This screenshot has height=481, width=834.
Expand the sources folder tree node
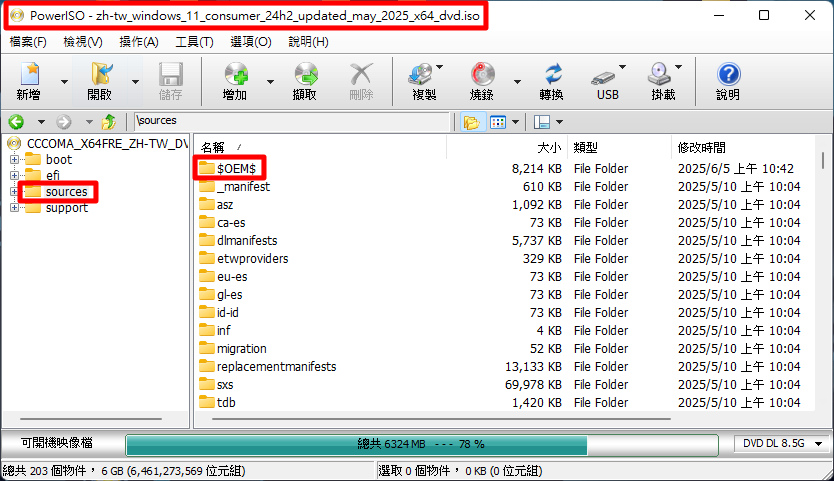click(x=14, y=192)
